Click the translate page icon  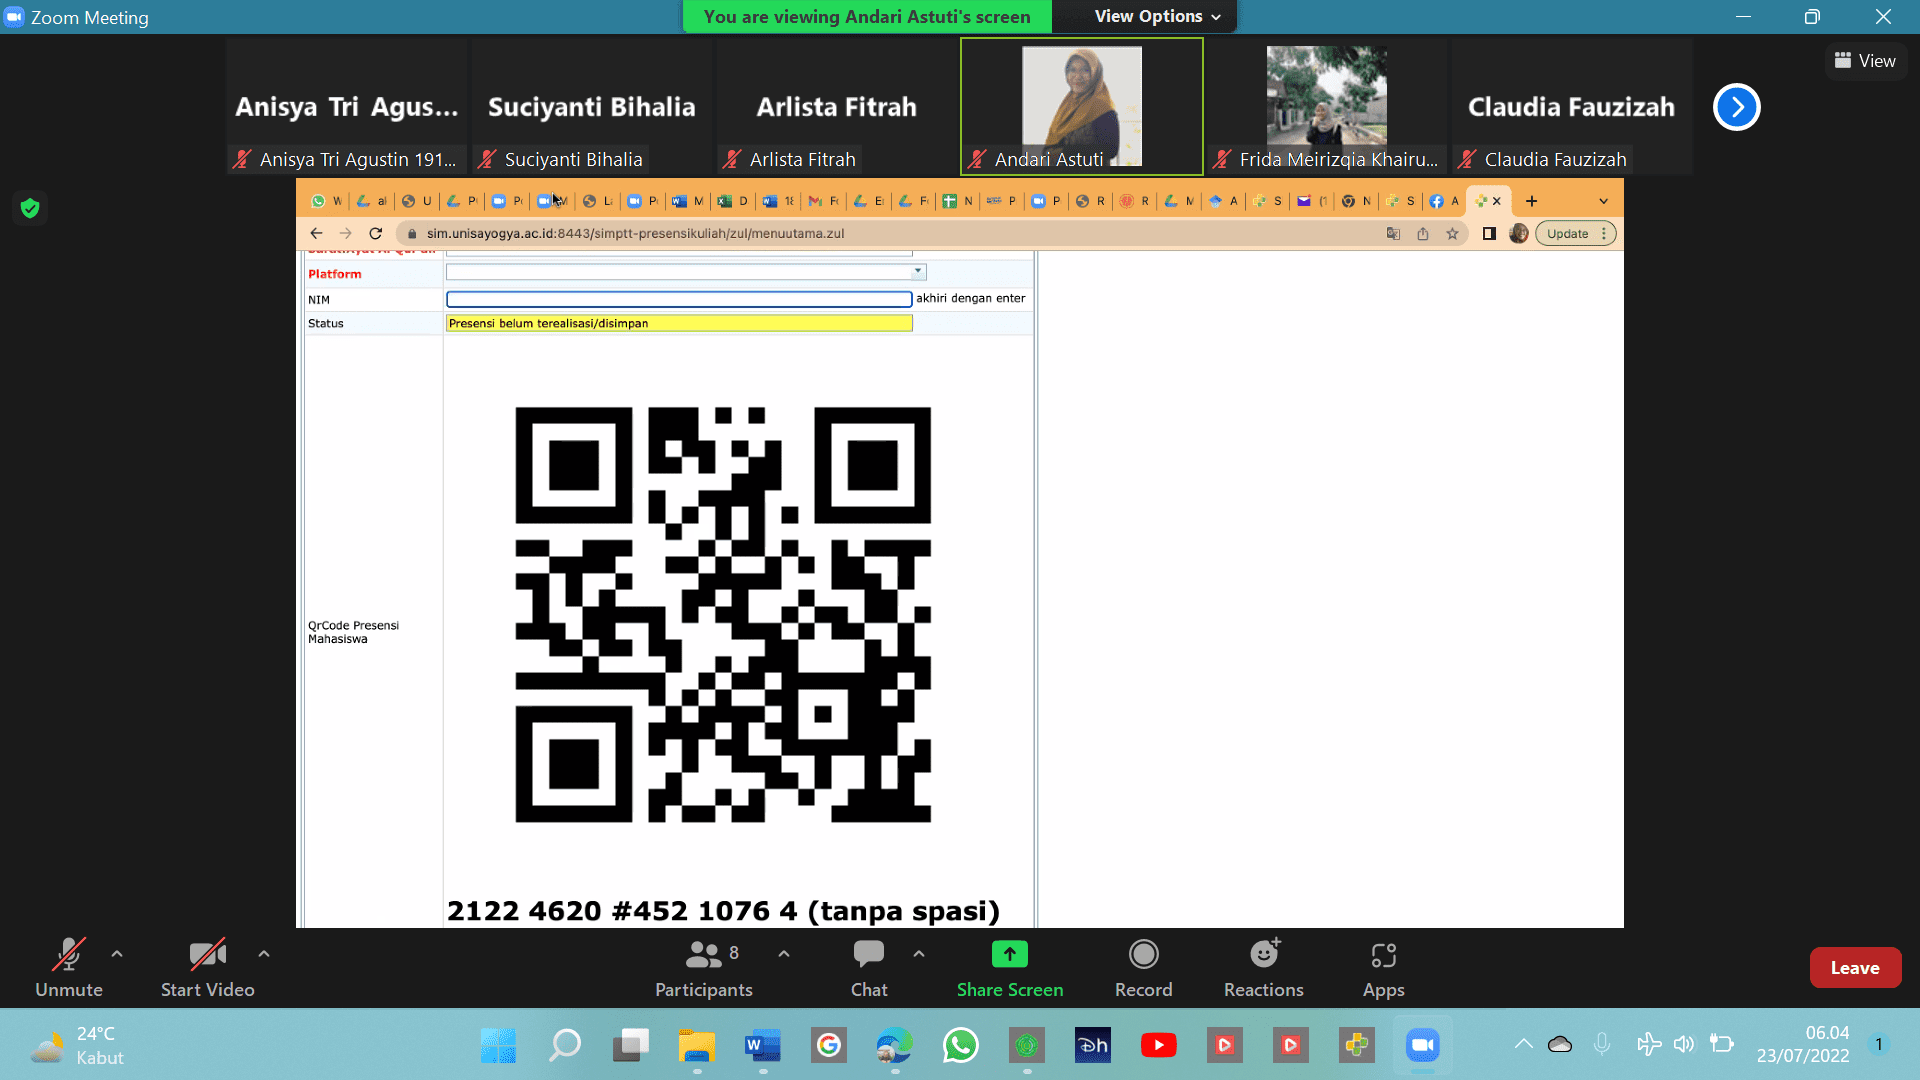[1393, 233]
